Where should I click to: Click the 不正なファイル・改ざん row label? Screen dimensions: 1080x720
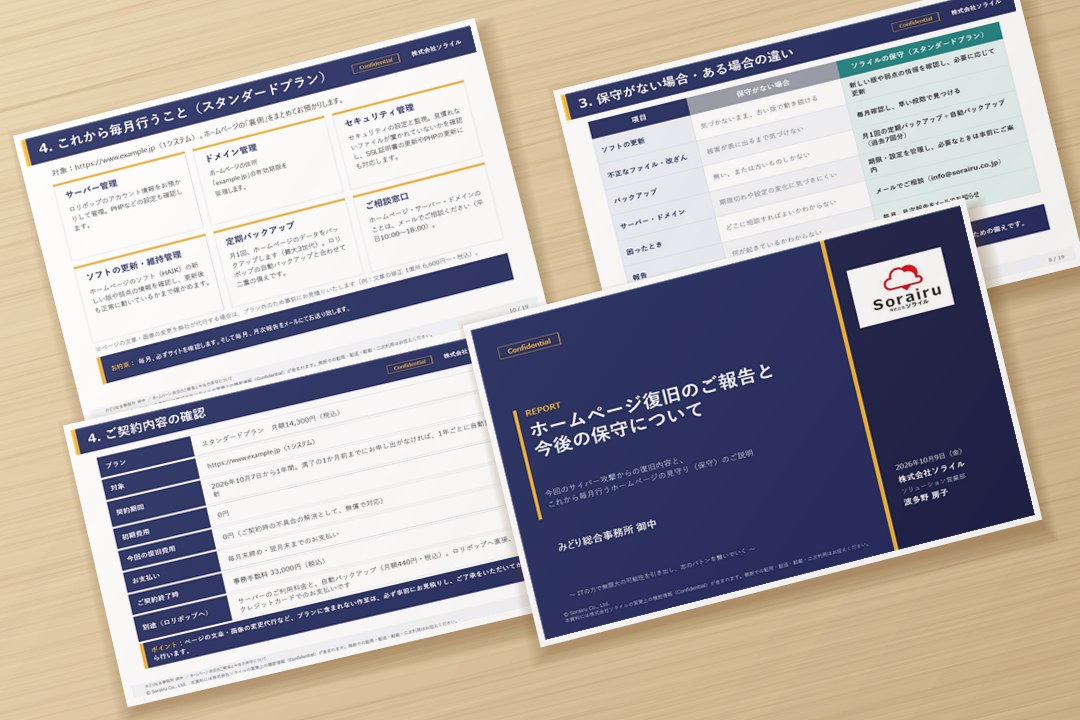(x=647, y=165)
